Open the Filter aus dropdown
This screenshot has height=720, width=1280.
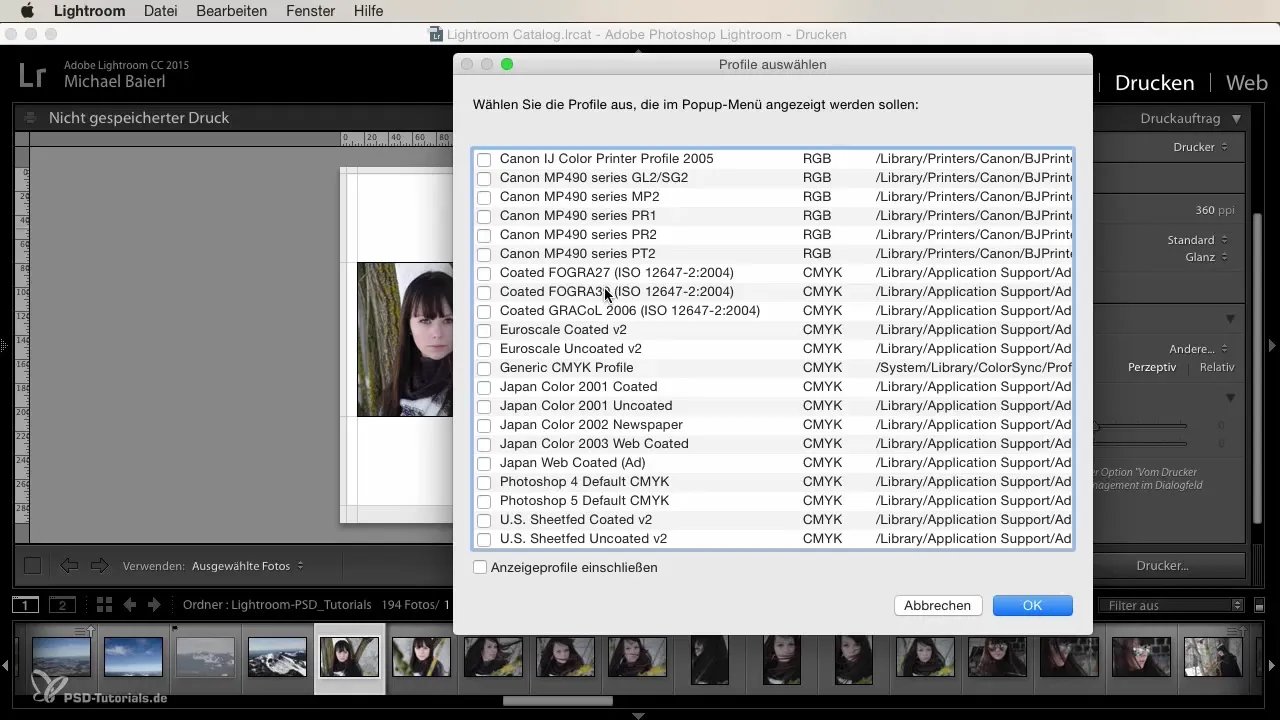tap(1171, 605)
